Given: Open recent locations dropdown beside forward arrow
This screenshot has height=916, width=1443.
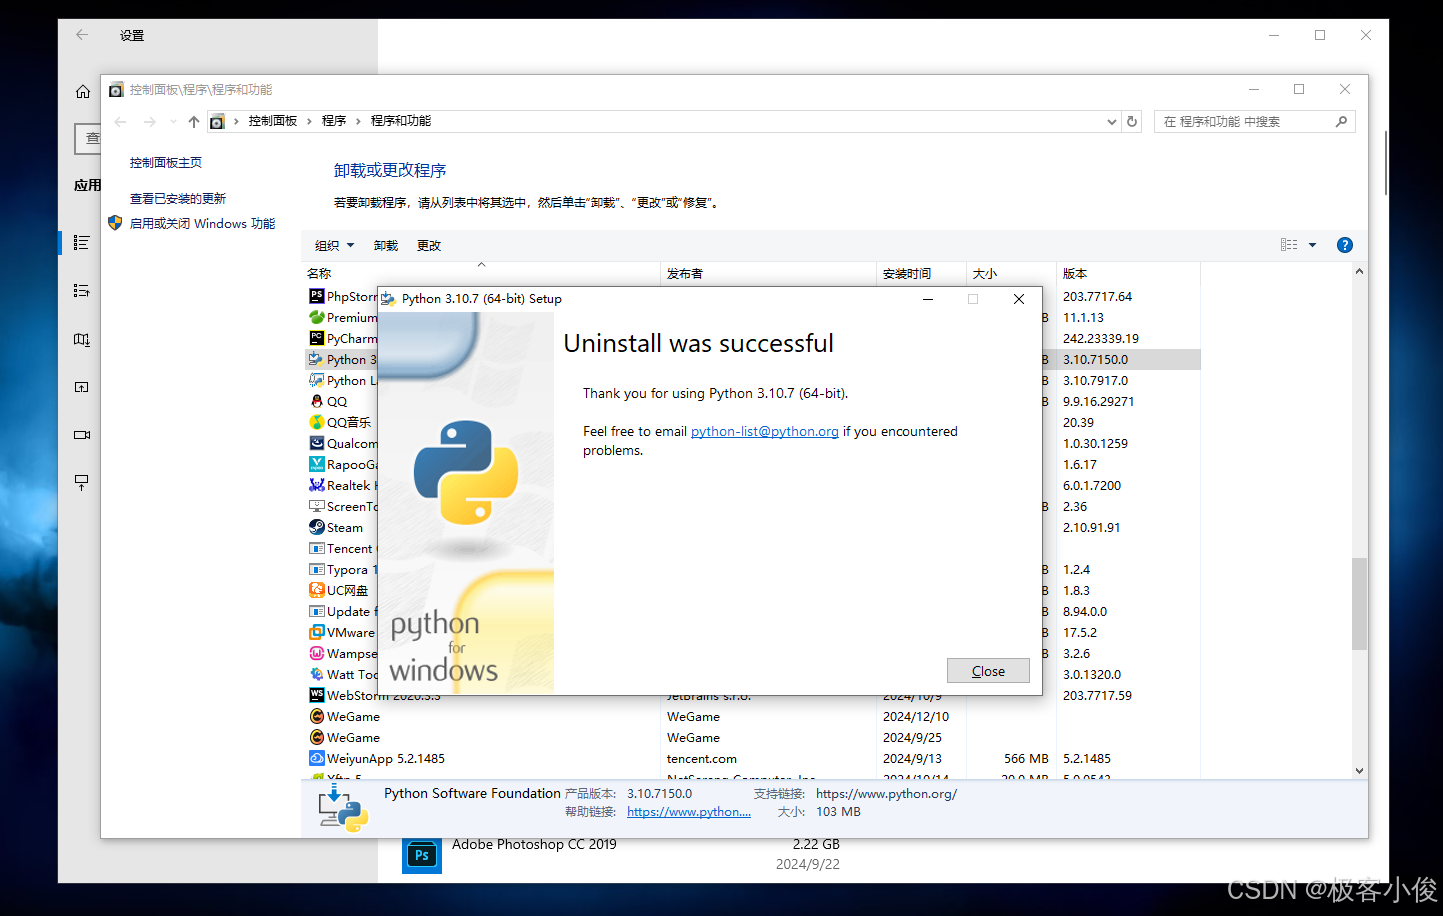Looking at the screenshot, I should (x=173, y=121).
